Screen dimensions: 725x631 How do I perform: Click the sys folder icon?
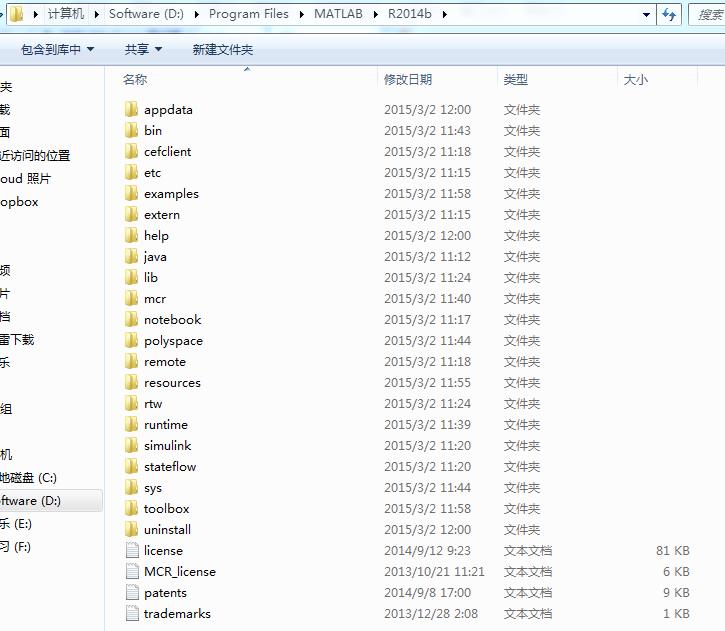(x=132, y=488)
